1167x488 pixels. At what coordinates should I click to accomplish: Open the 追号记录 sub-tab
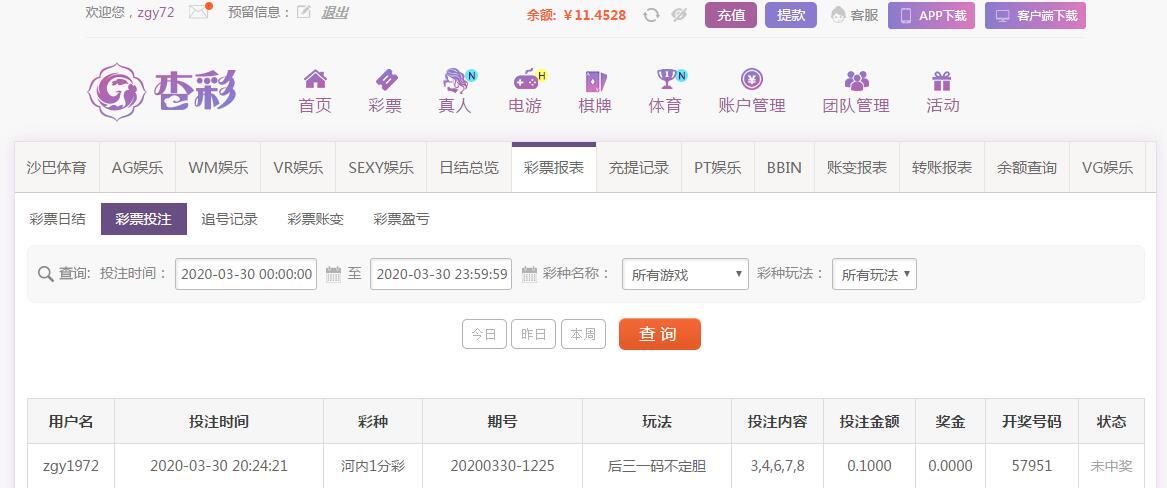point(229,219)
